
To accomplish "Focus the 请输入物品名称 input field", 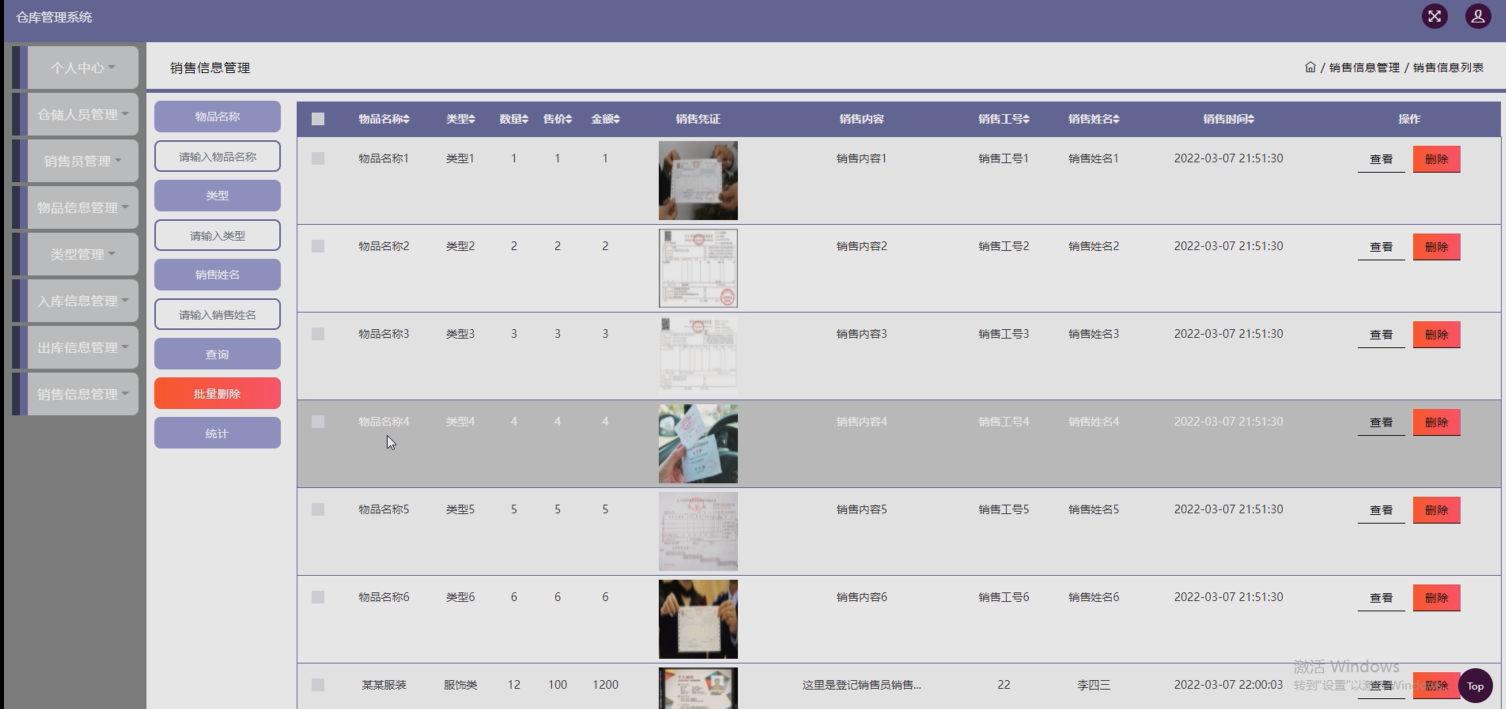I will click(217, 156).
